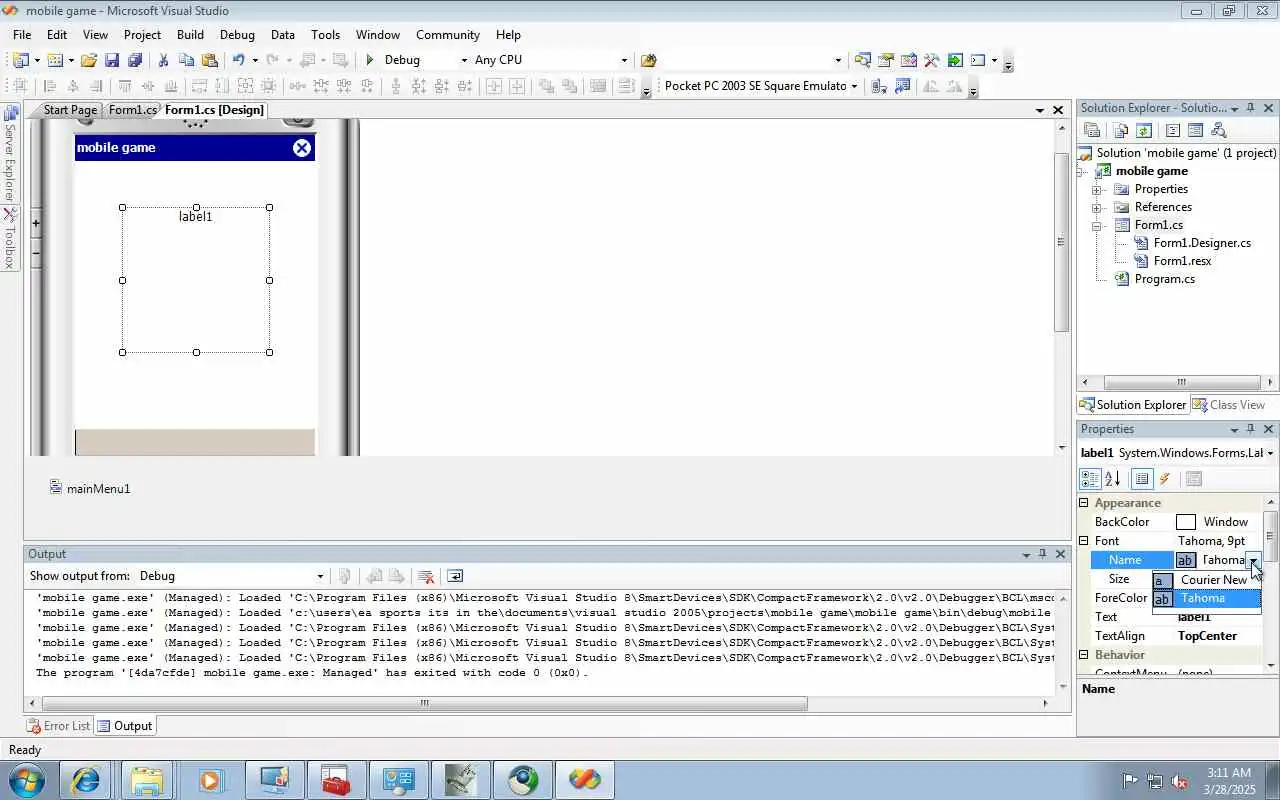
Task: Click Show All Files in Solution Explorer
Action: (x=1121, y=130)
